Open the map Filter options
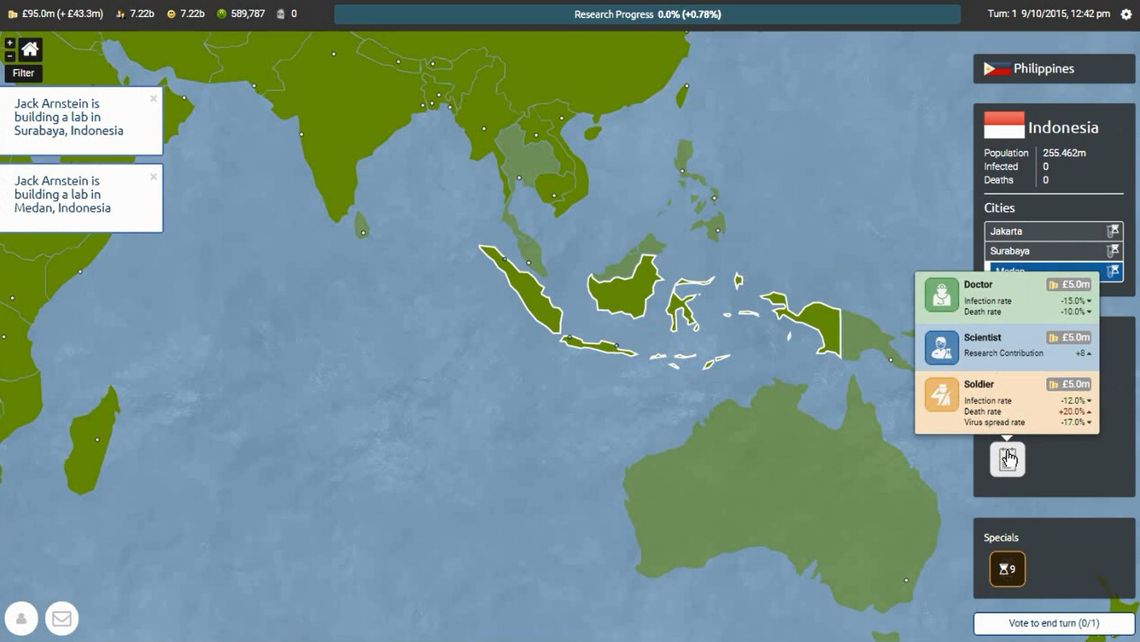The height and width of the screenshot is (642, 1140). [x=23, y=73]
